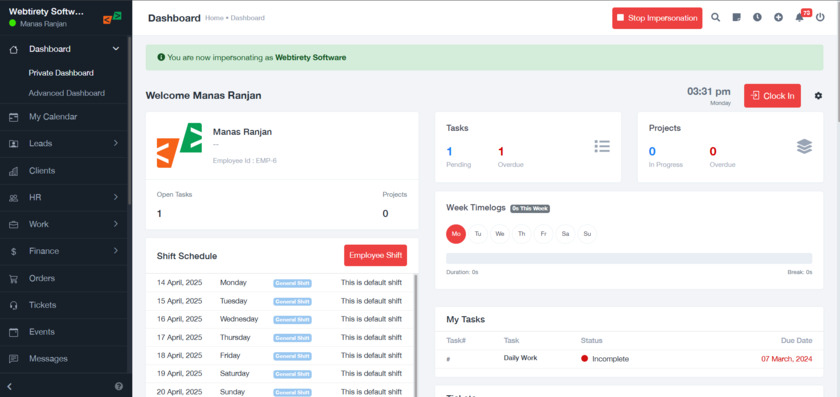Viewport: 840px width, 397px height.
Task: Open the search icon in header
Action: point(715,18)
